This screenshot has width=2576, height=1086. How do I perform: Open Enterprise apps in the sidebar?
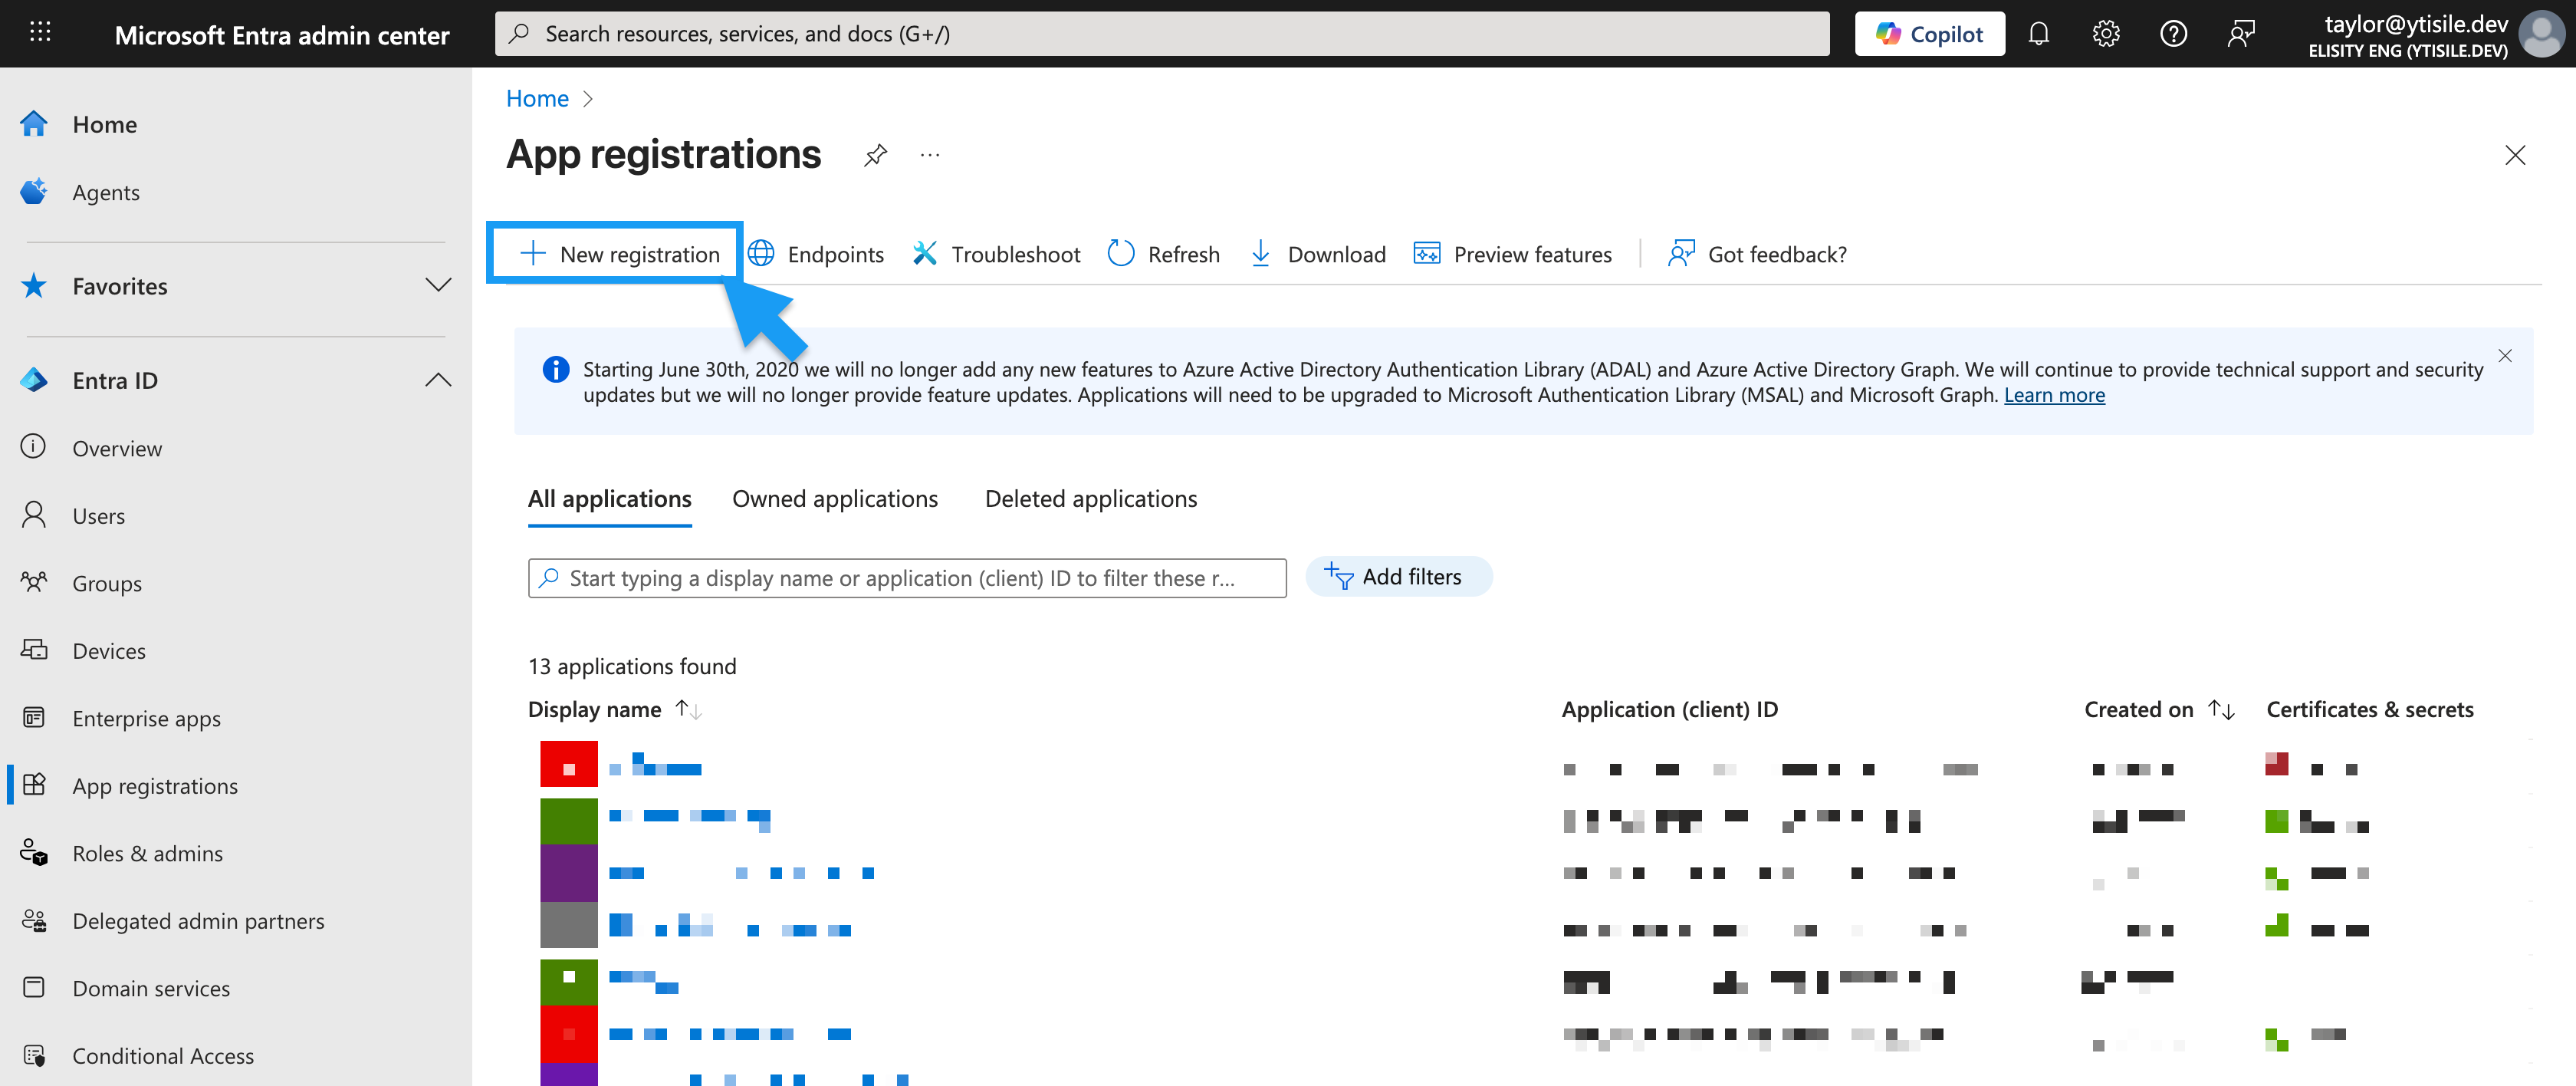click(146, 718)
